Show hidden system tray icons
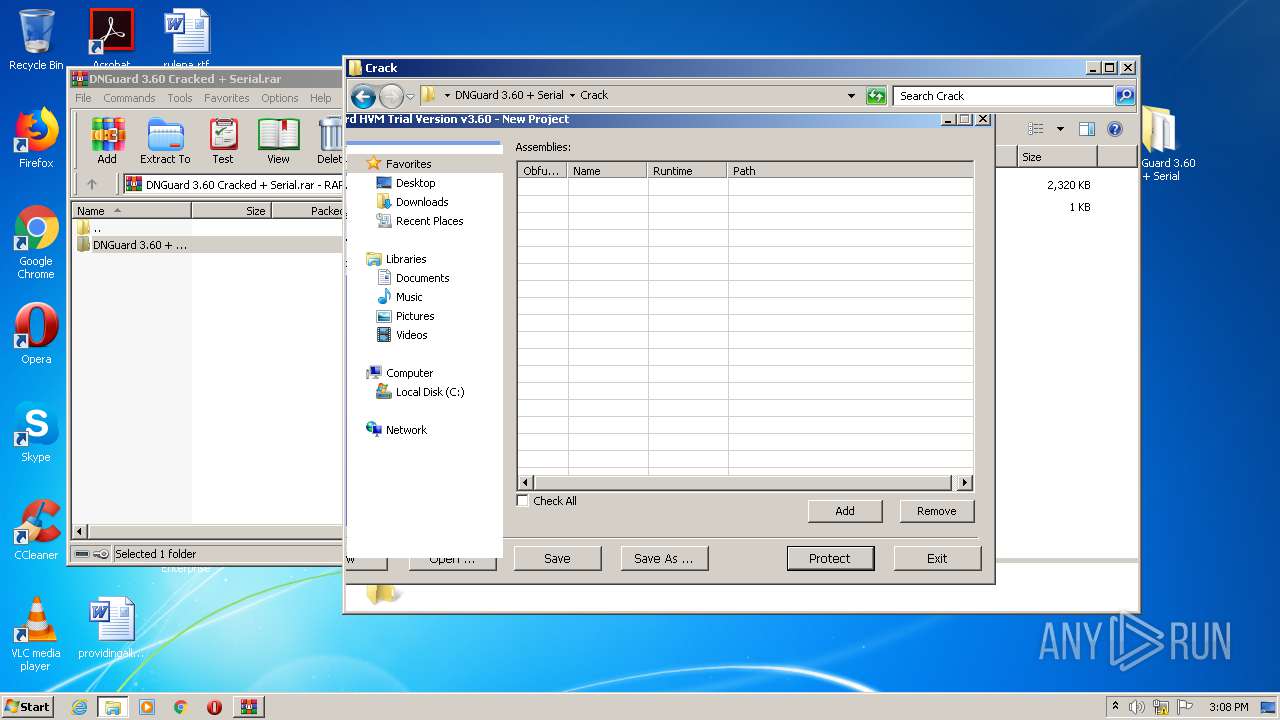Image resolution: width=1280 pixels, height=720 pixels. point(1115,706)
